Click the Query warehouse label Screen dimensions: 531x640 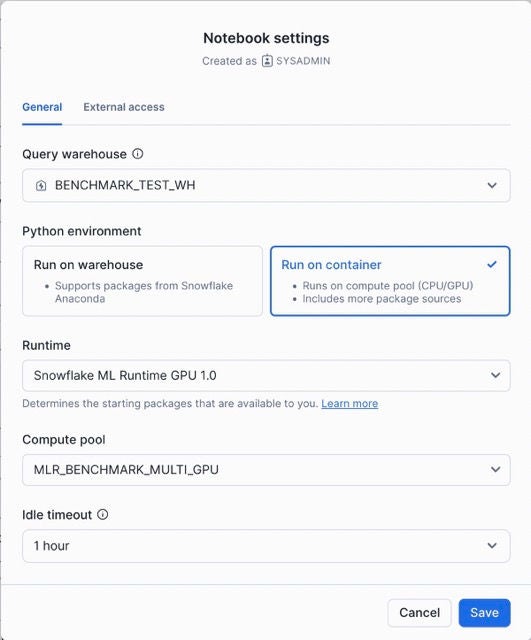74,154
